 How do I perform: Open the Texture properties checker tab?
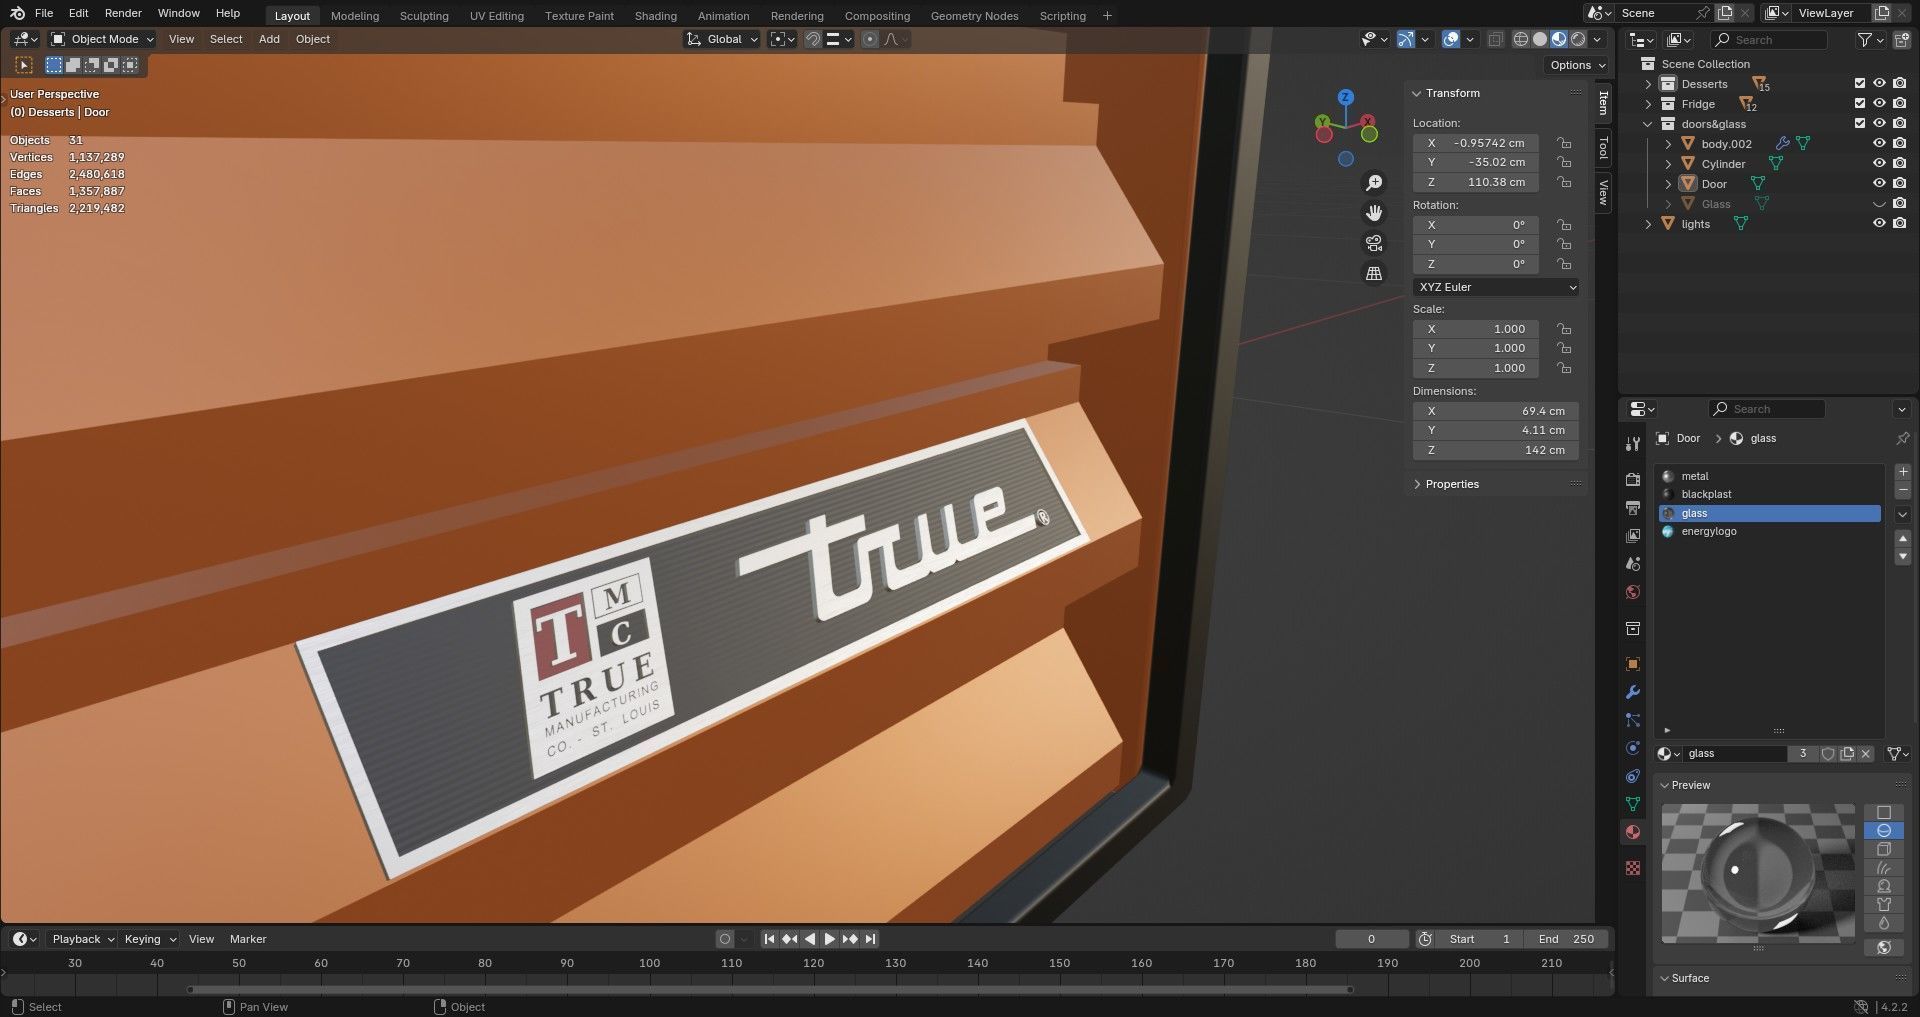[1633, 868]
